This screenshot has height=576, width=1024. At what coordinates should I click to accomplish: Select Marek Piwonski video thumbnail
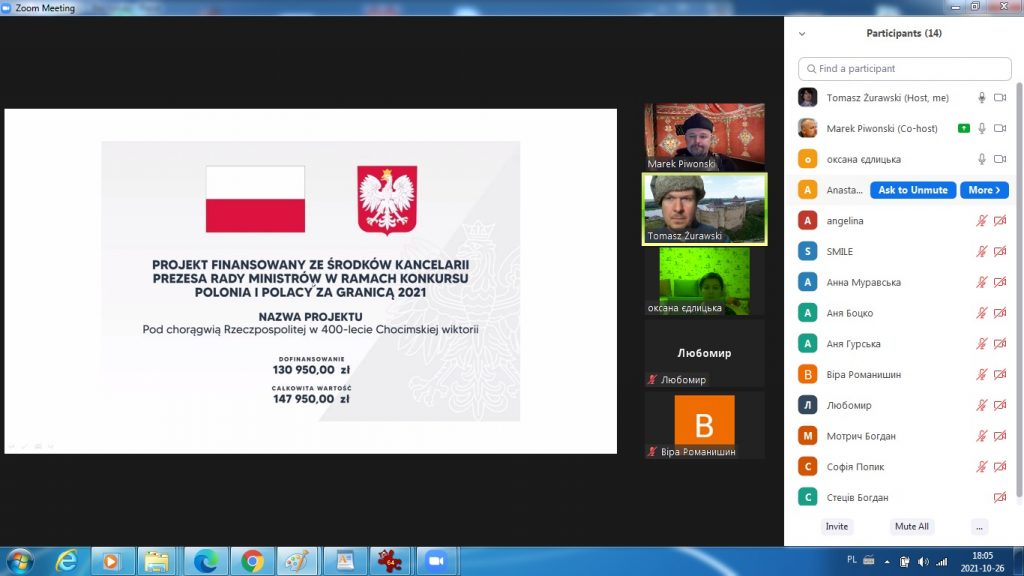(x=704, y=136)
